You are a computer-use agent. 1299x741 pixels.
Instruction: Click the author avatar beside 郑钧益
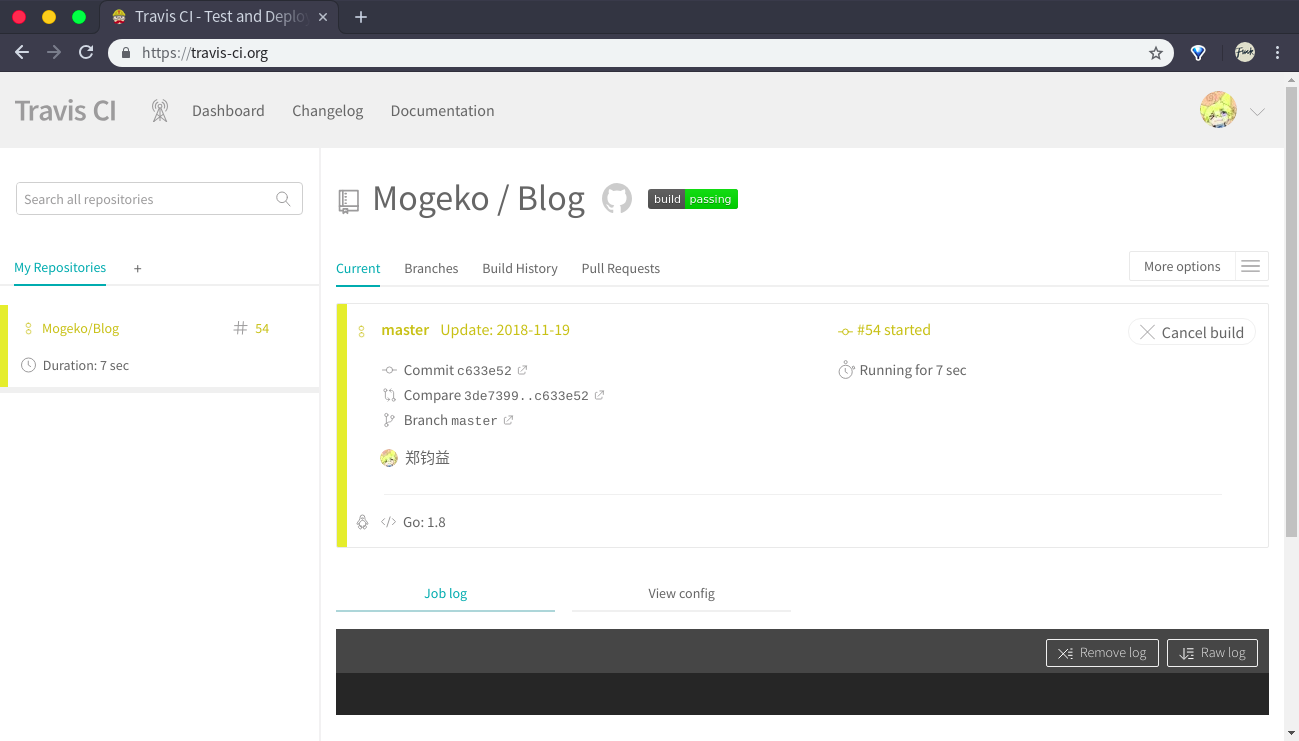pos(389,458)
